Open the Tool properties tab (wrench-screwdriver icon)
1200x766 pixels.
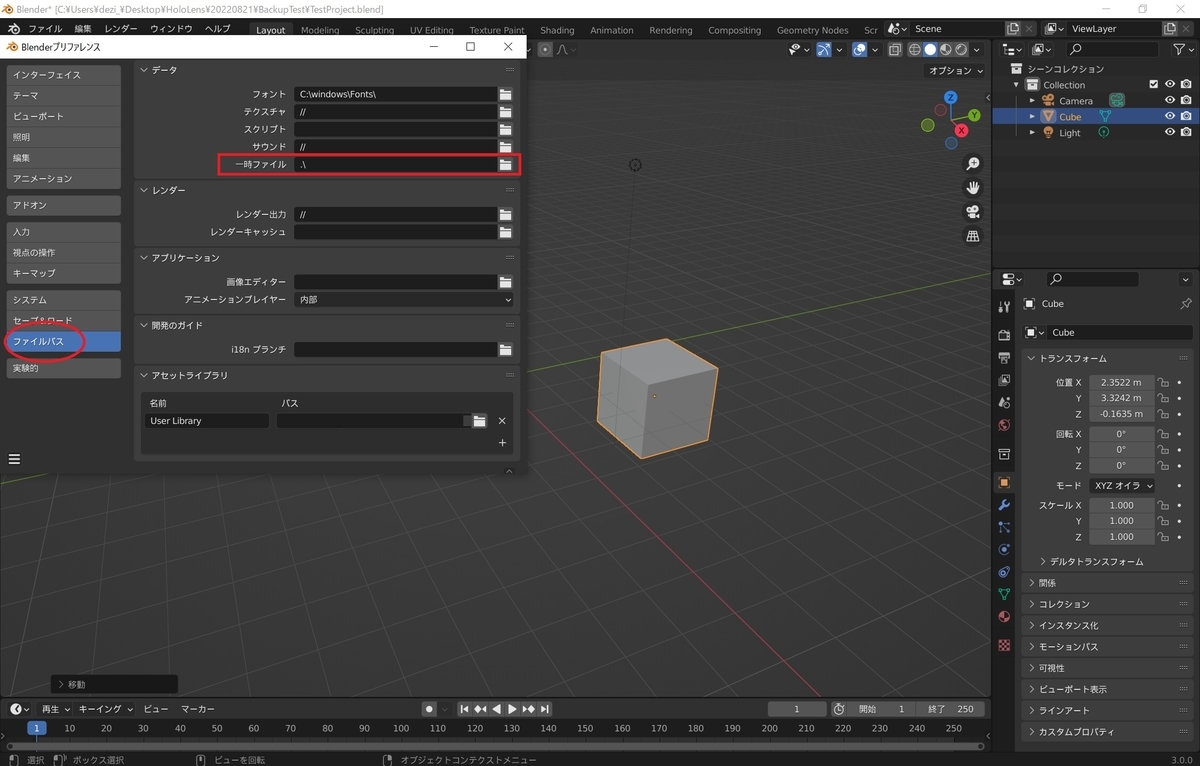(1004, 307)
